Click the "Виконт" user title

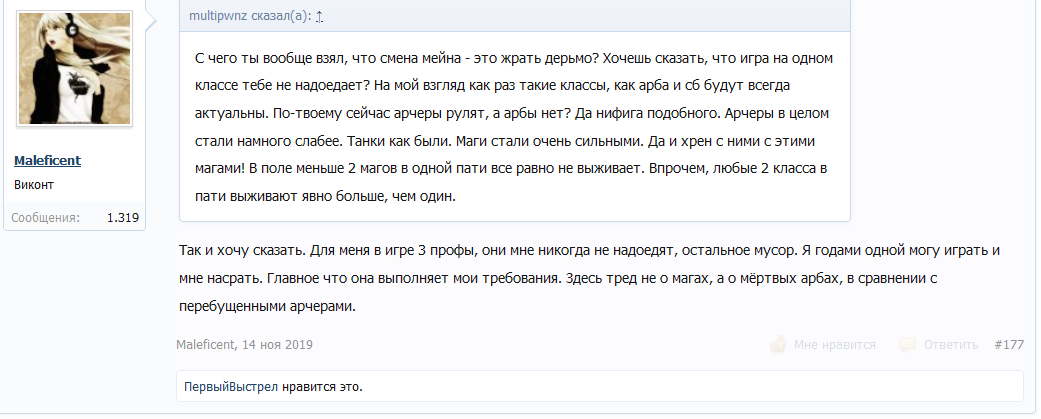tap(34, 185)
